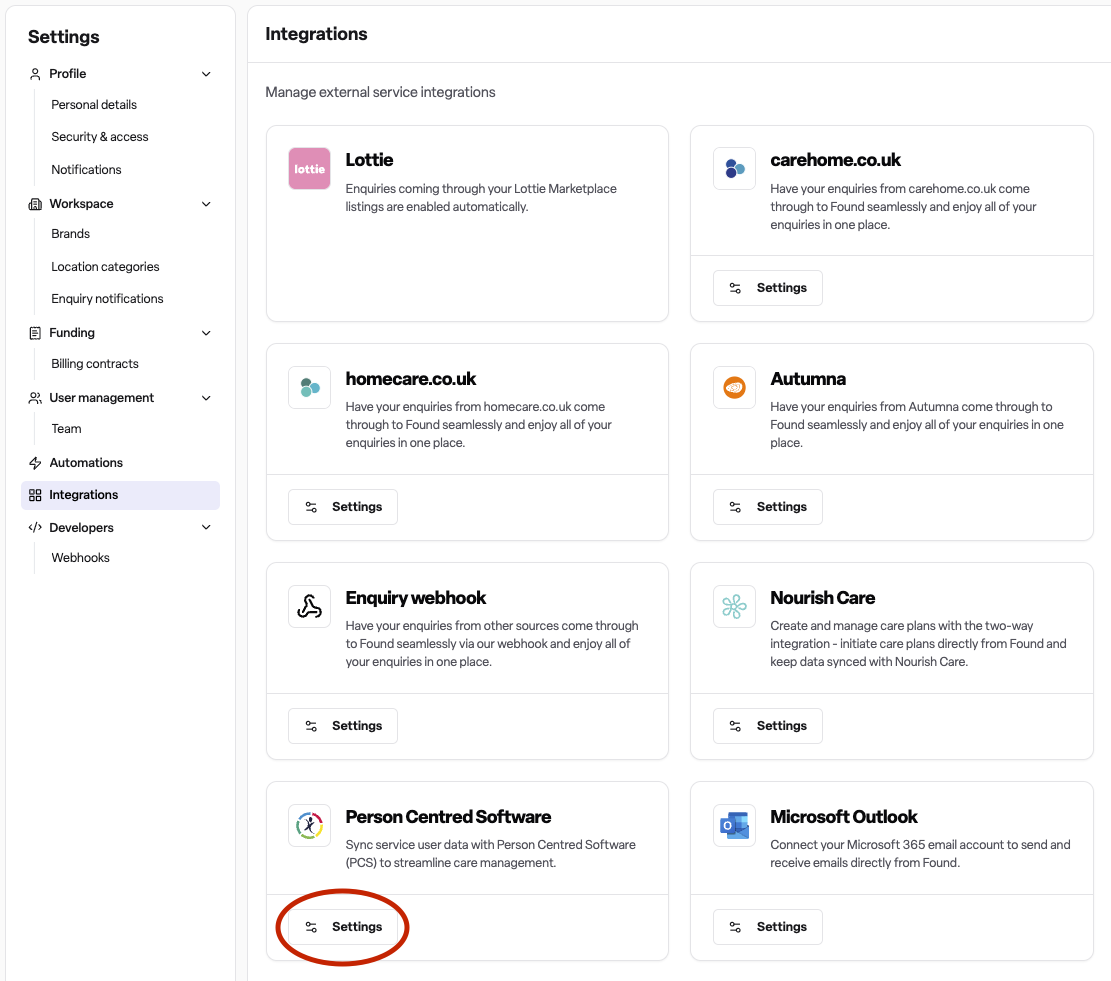
Task: Click the Person Centred Software title
Action: 449,817
